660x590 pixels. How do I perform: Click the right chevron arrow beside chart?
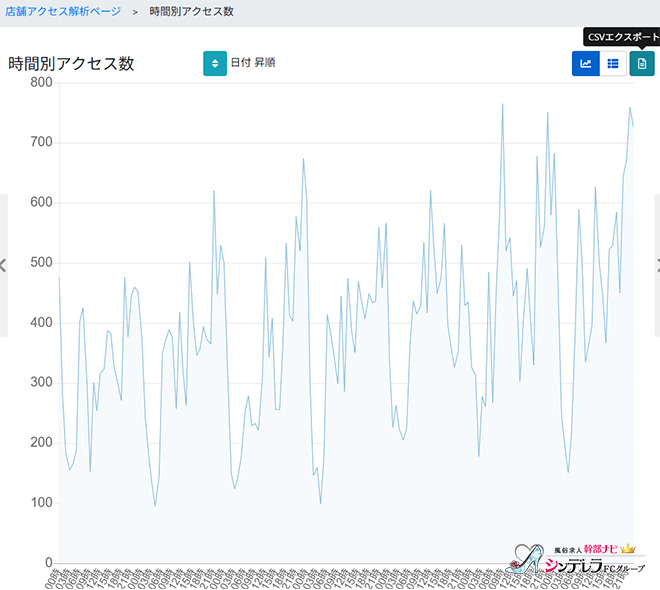656,265
